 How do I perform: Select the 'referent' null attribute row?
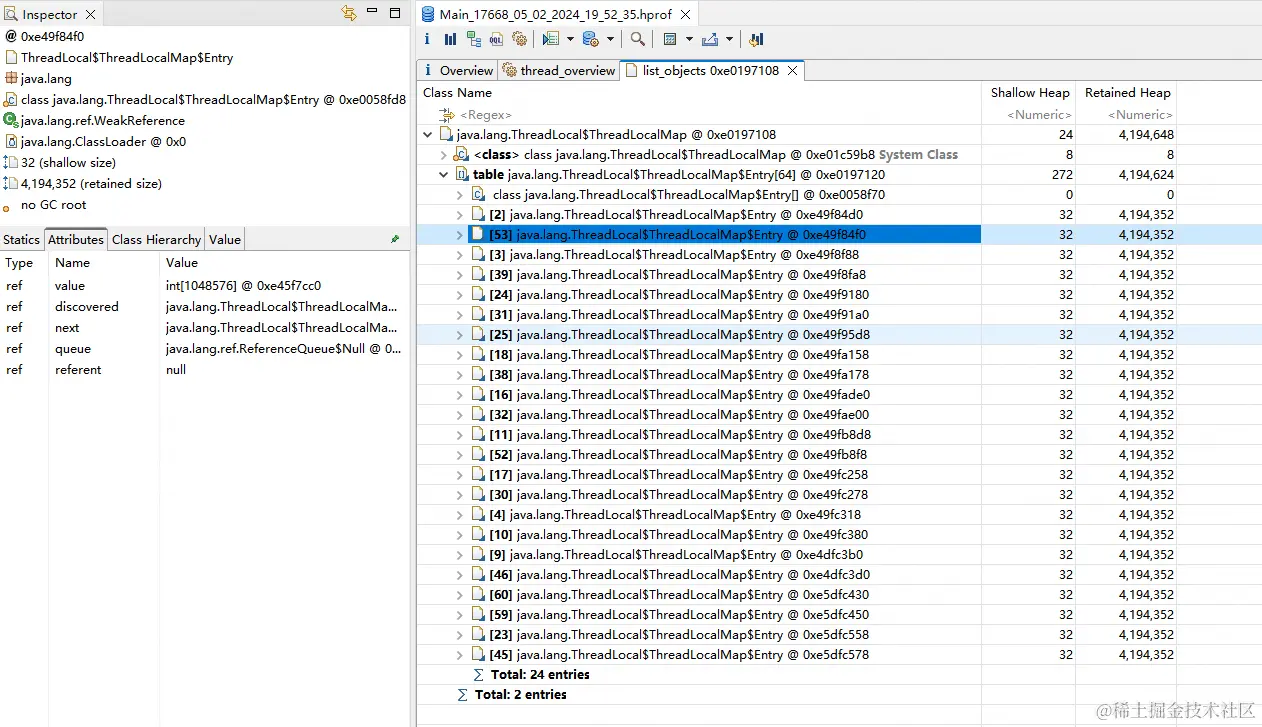point(204,369)
